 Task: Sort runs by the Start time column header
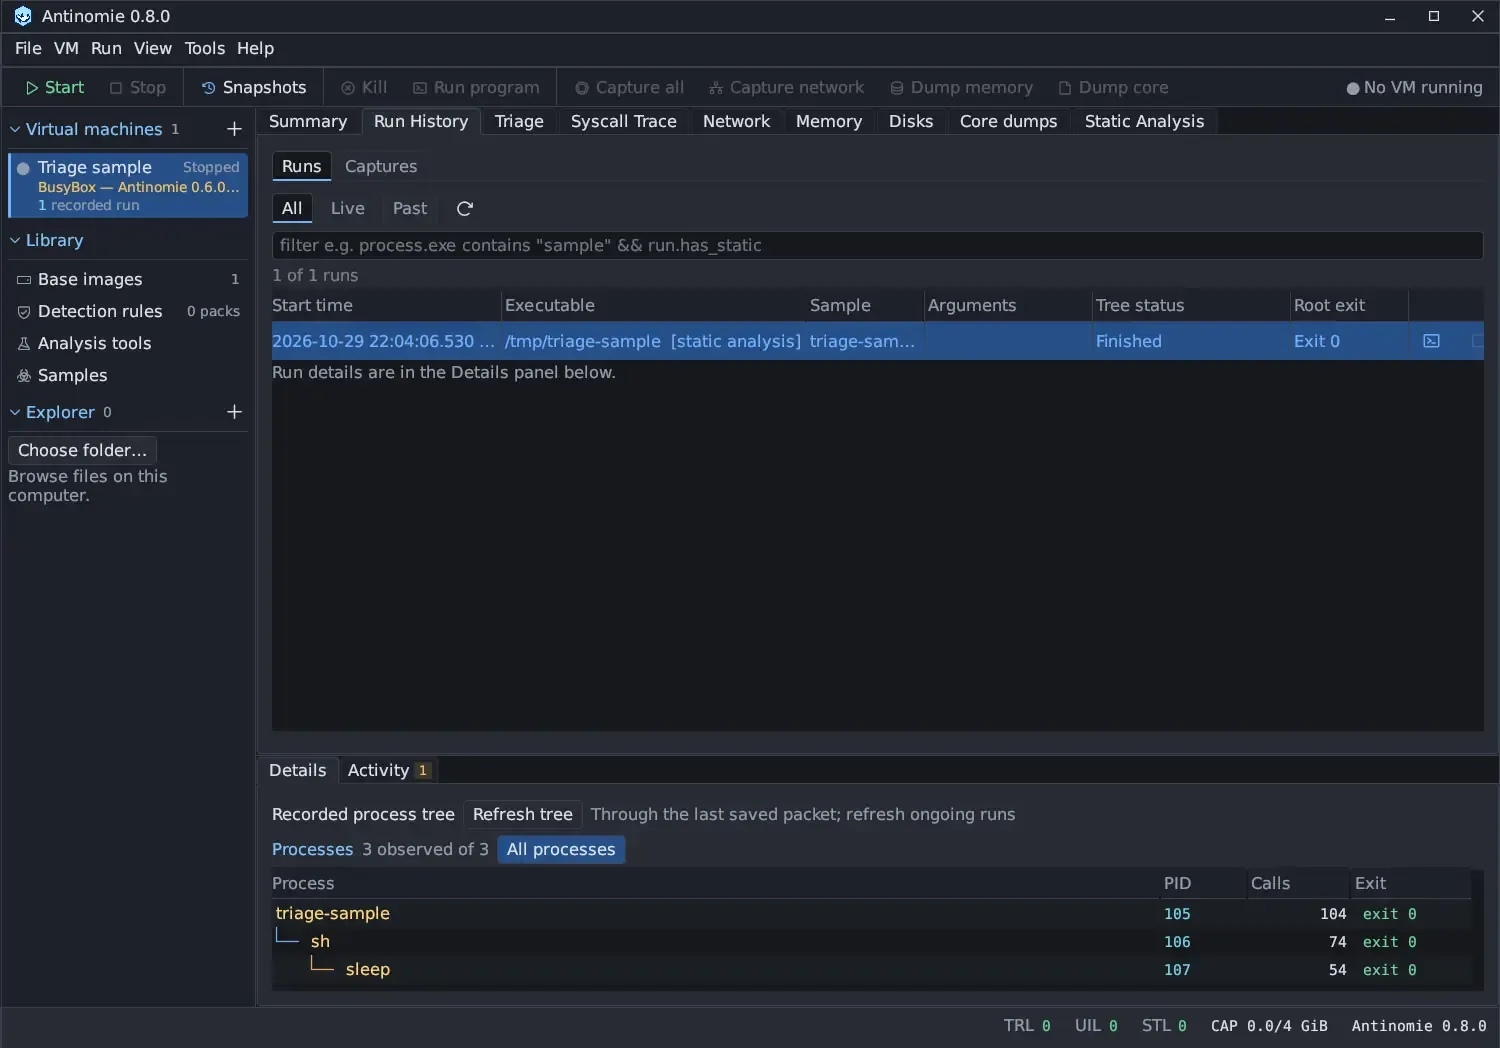pos(385,305)
